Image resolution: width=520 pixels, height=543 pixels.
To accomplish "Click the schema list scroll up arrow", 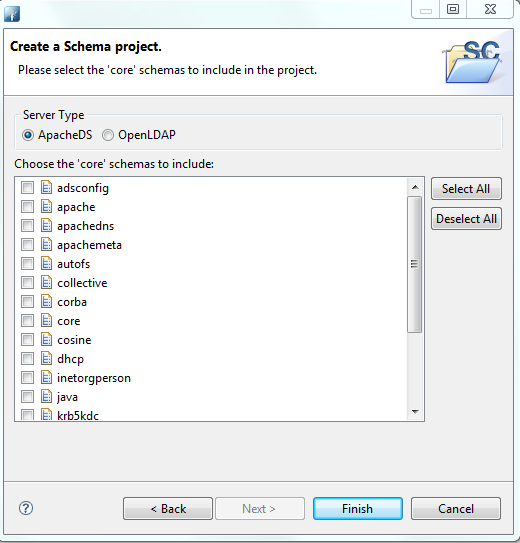I will click(x=415, y=187).
